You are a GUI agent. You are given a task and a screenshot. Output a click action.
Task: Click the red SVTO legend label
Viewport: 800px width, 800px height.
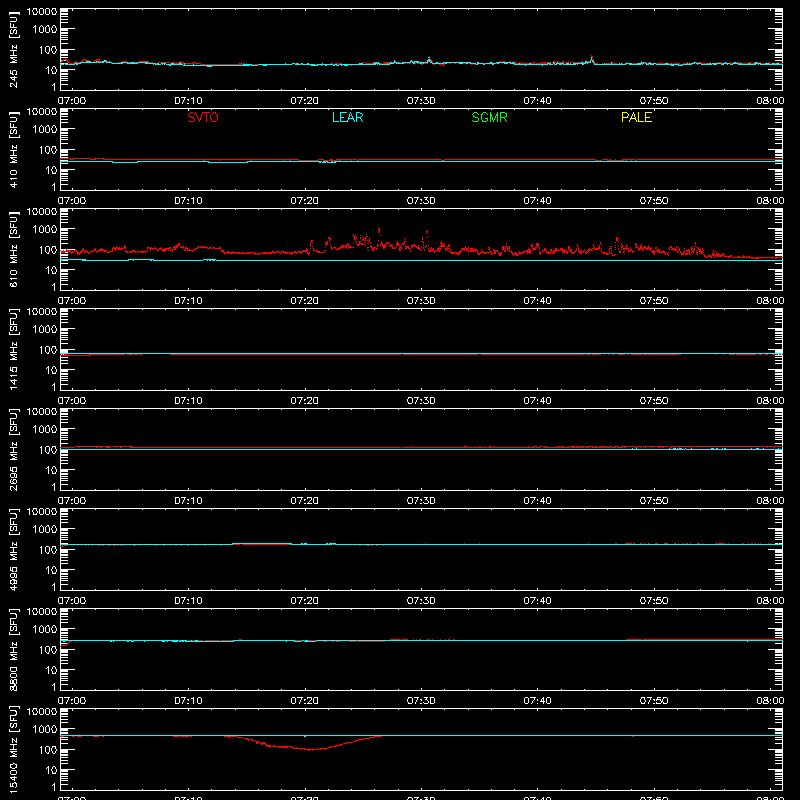coord(203,117)
